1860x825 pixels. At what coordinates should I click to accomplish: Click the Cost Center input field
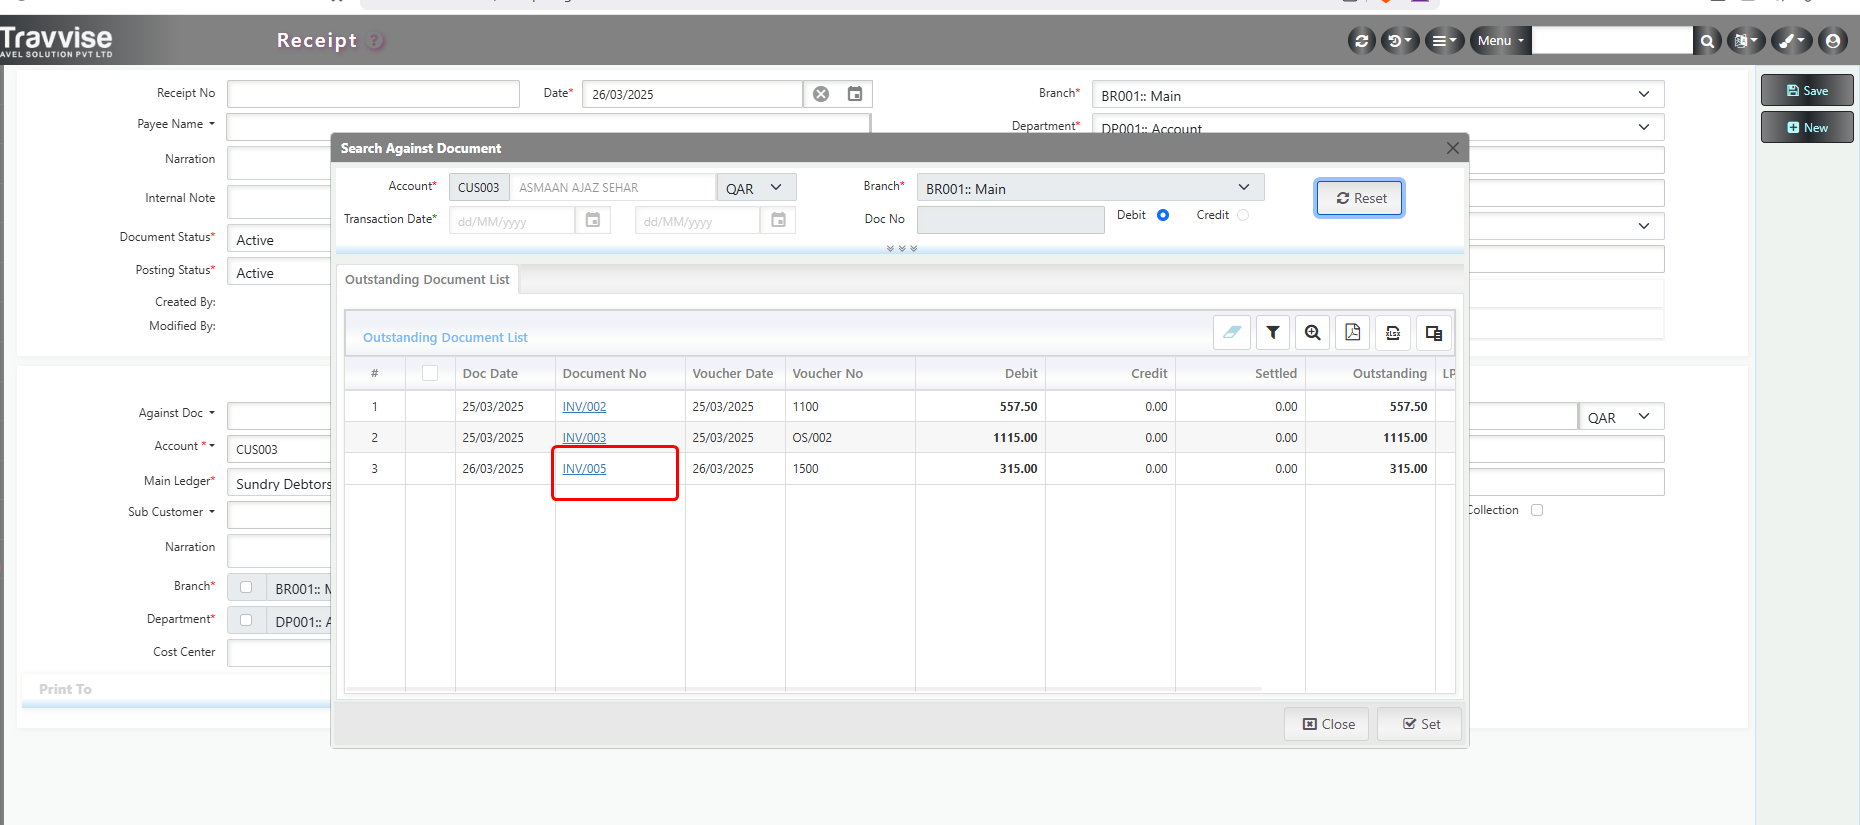tap(279, 652)
